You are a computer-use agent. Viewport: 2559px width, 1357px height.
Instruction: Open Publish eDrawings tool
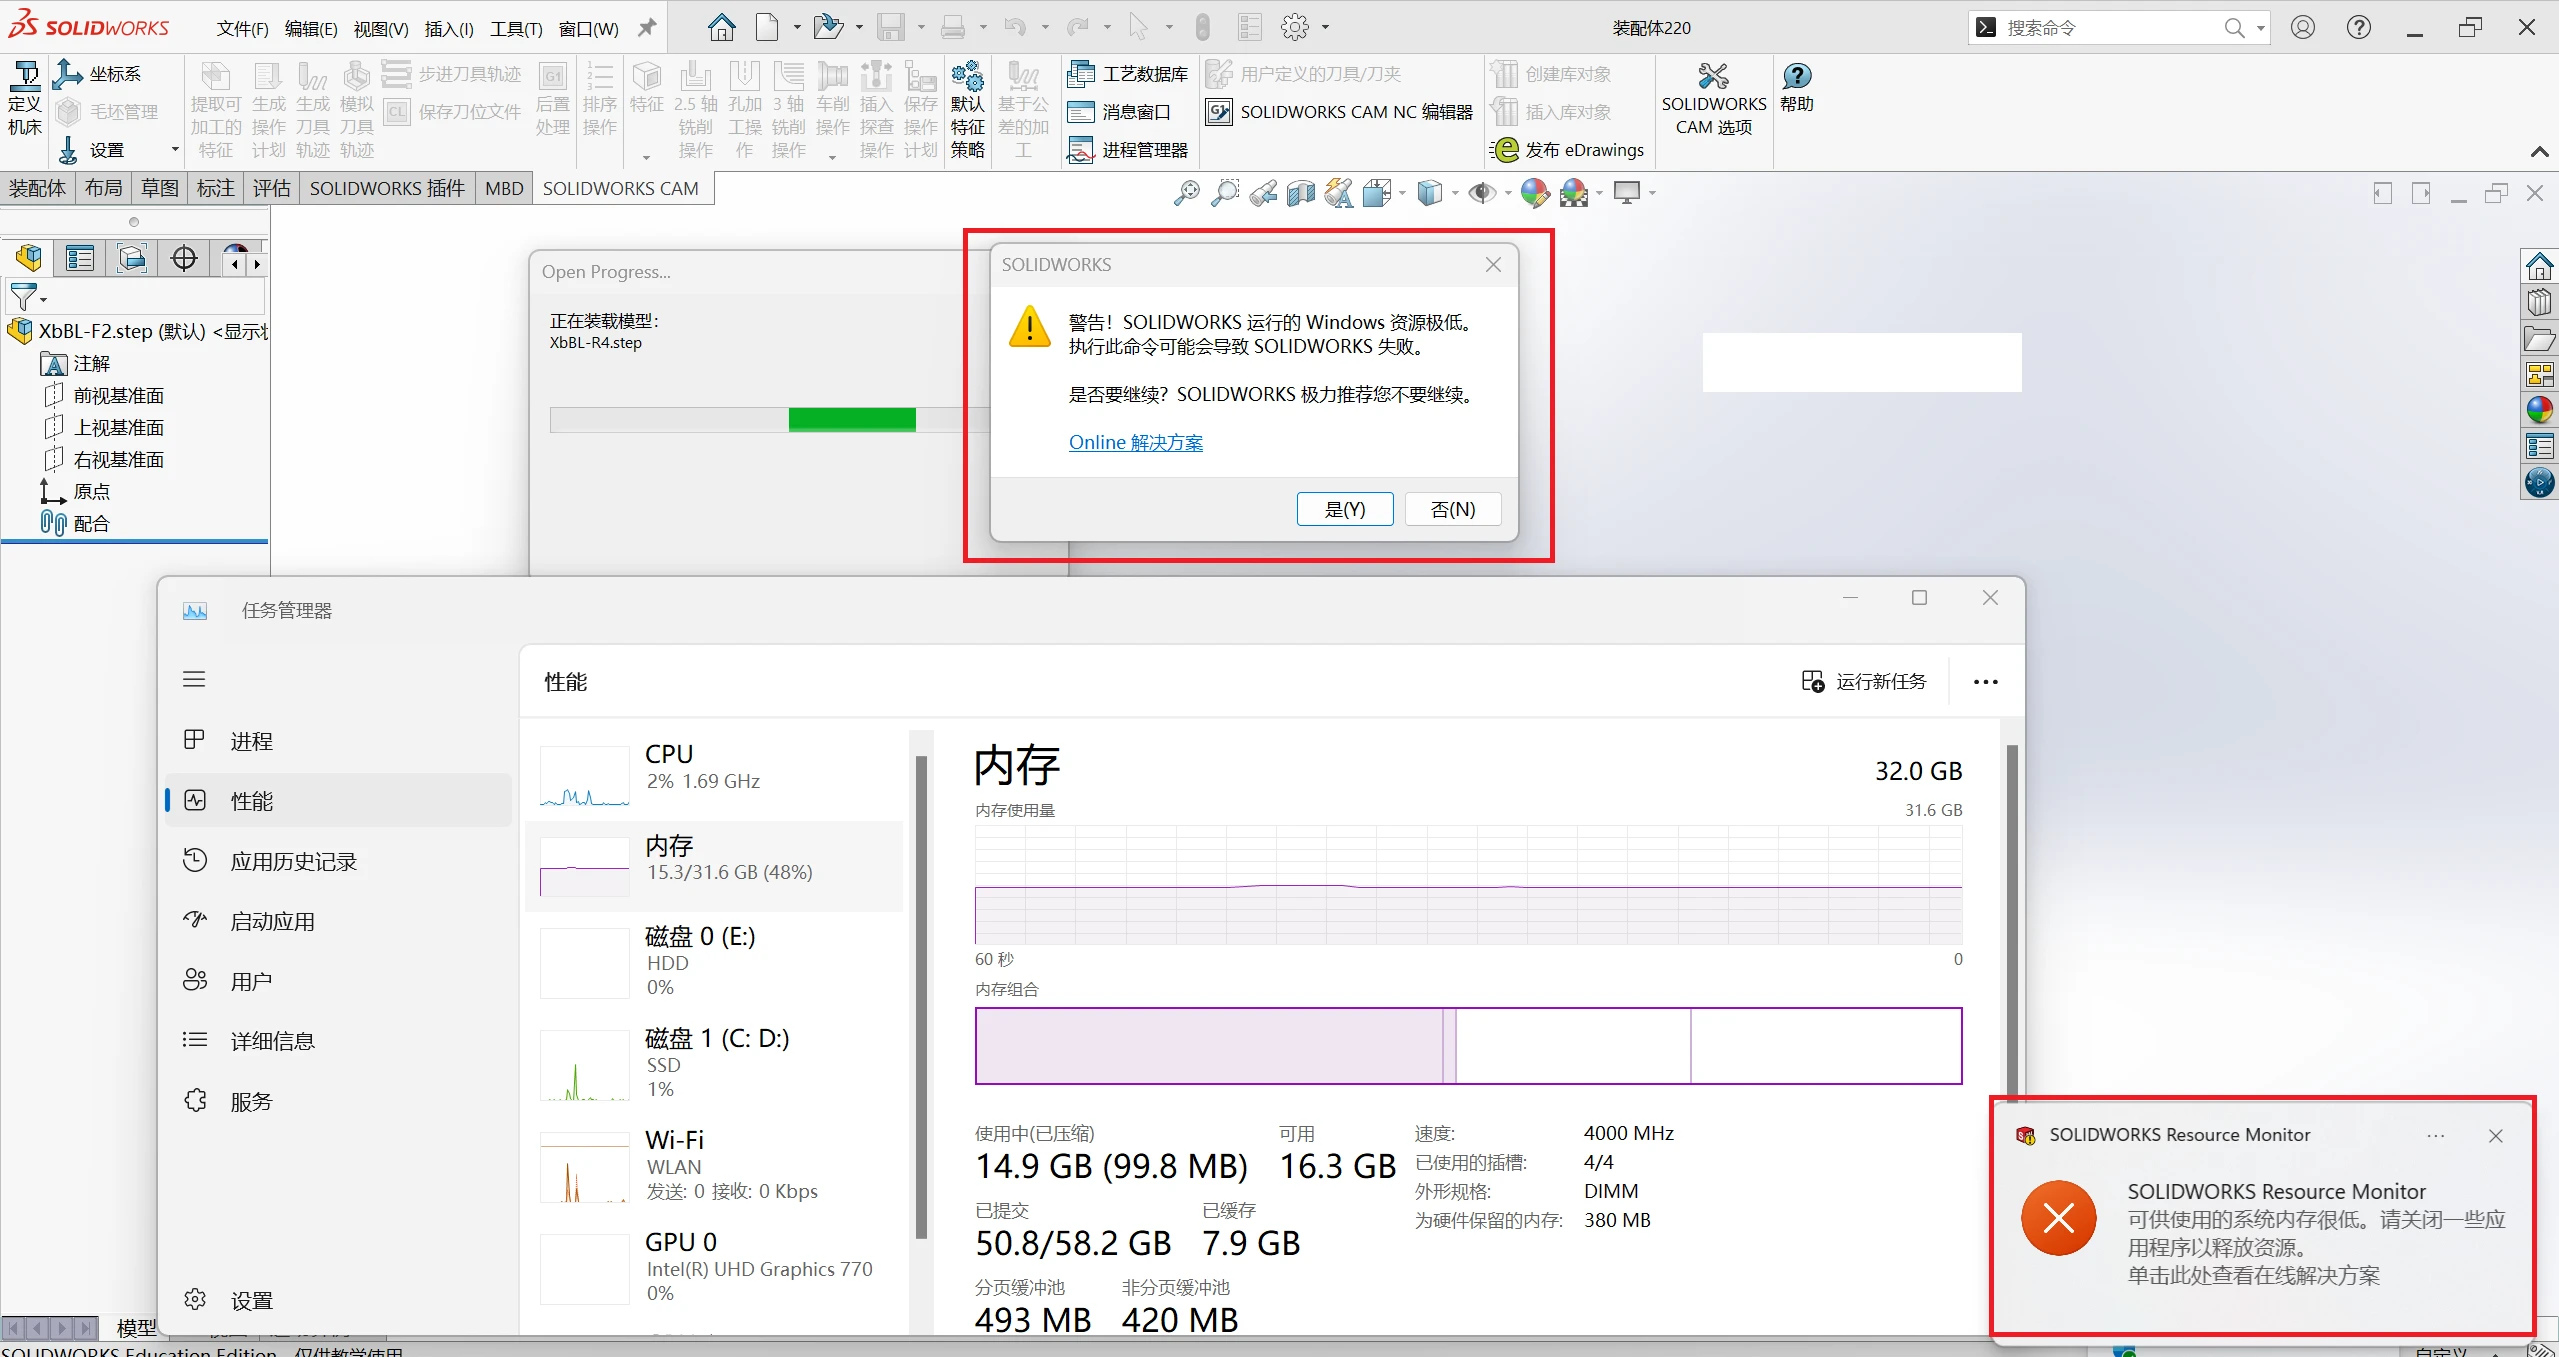point(1567,150)
